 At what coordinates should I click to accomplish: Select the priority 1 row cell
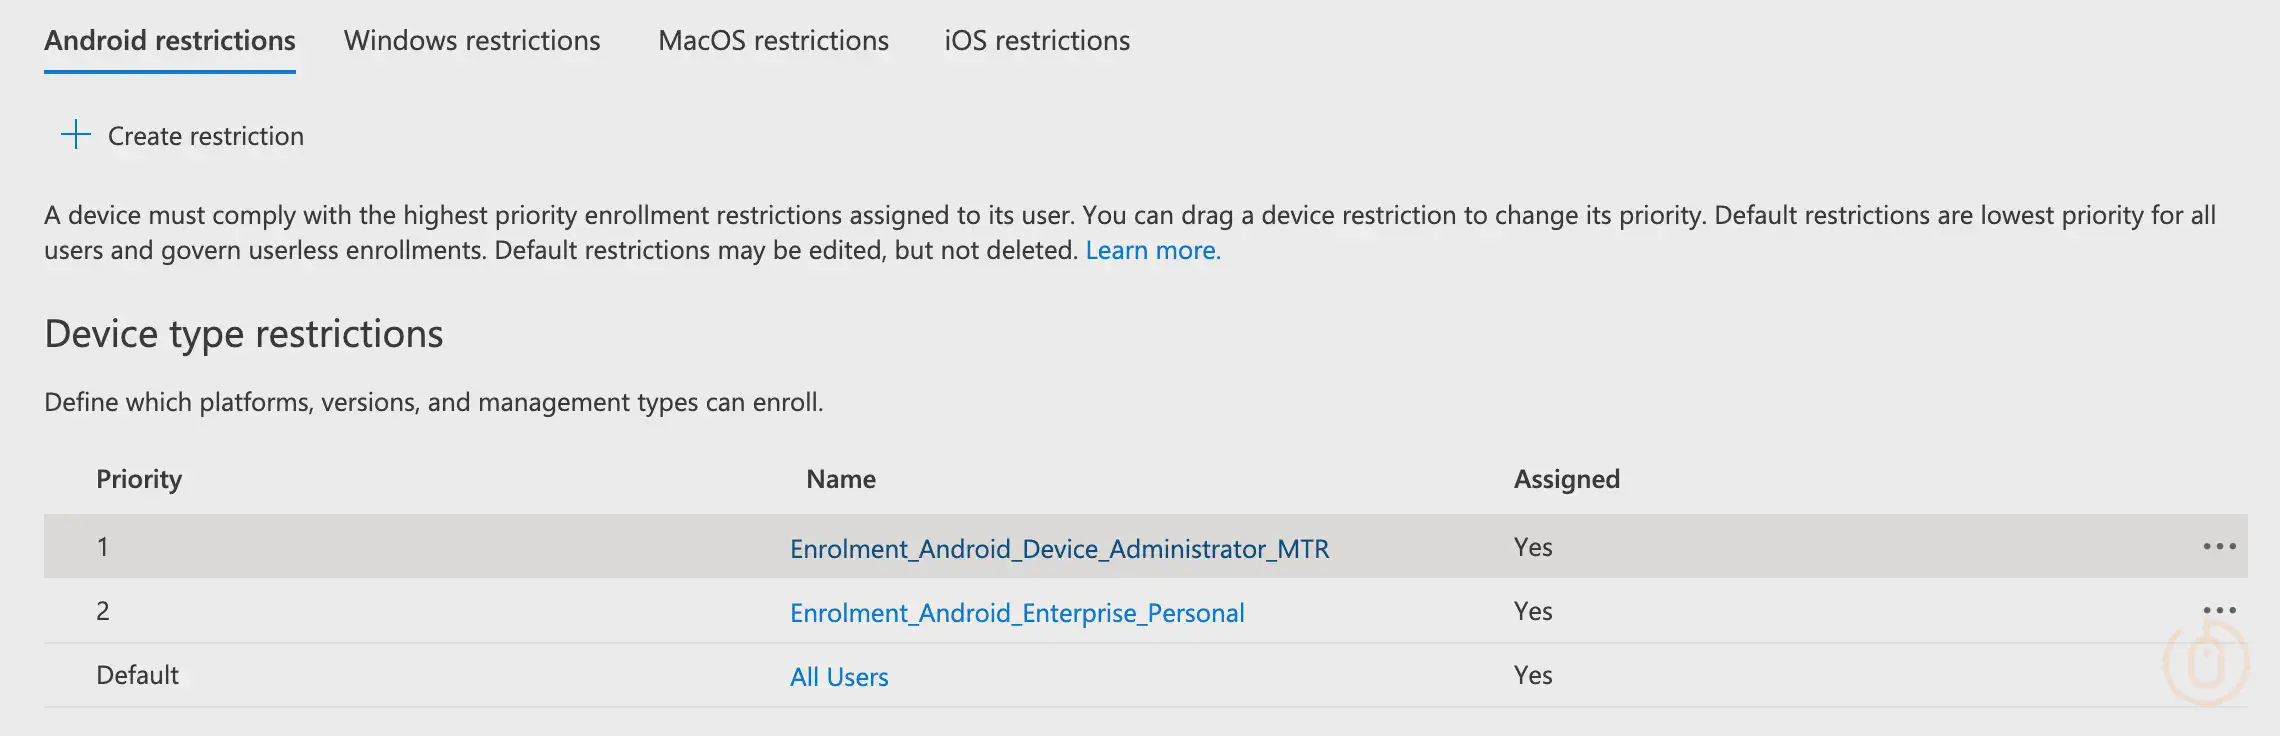tap(102, 547)
